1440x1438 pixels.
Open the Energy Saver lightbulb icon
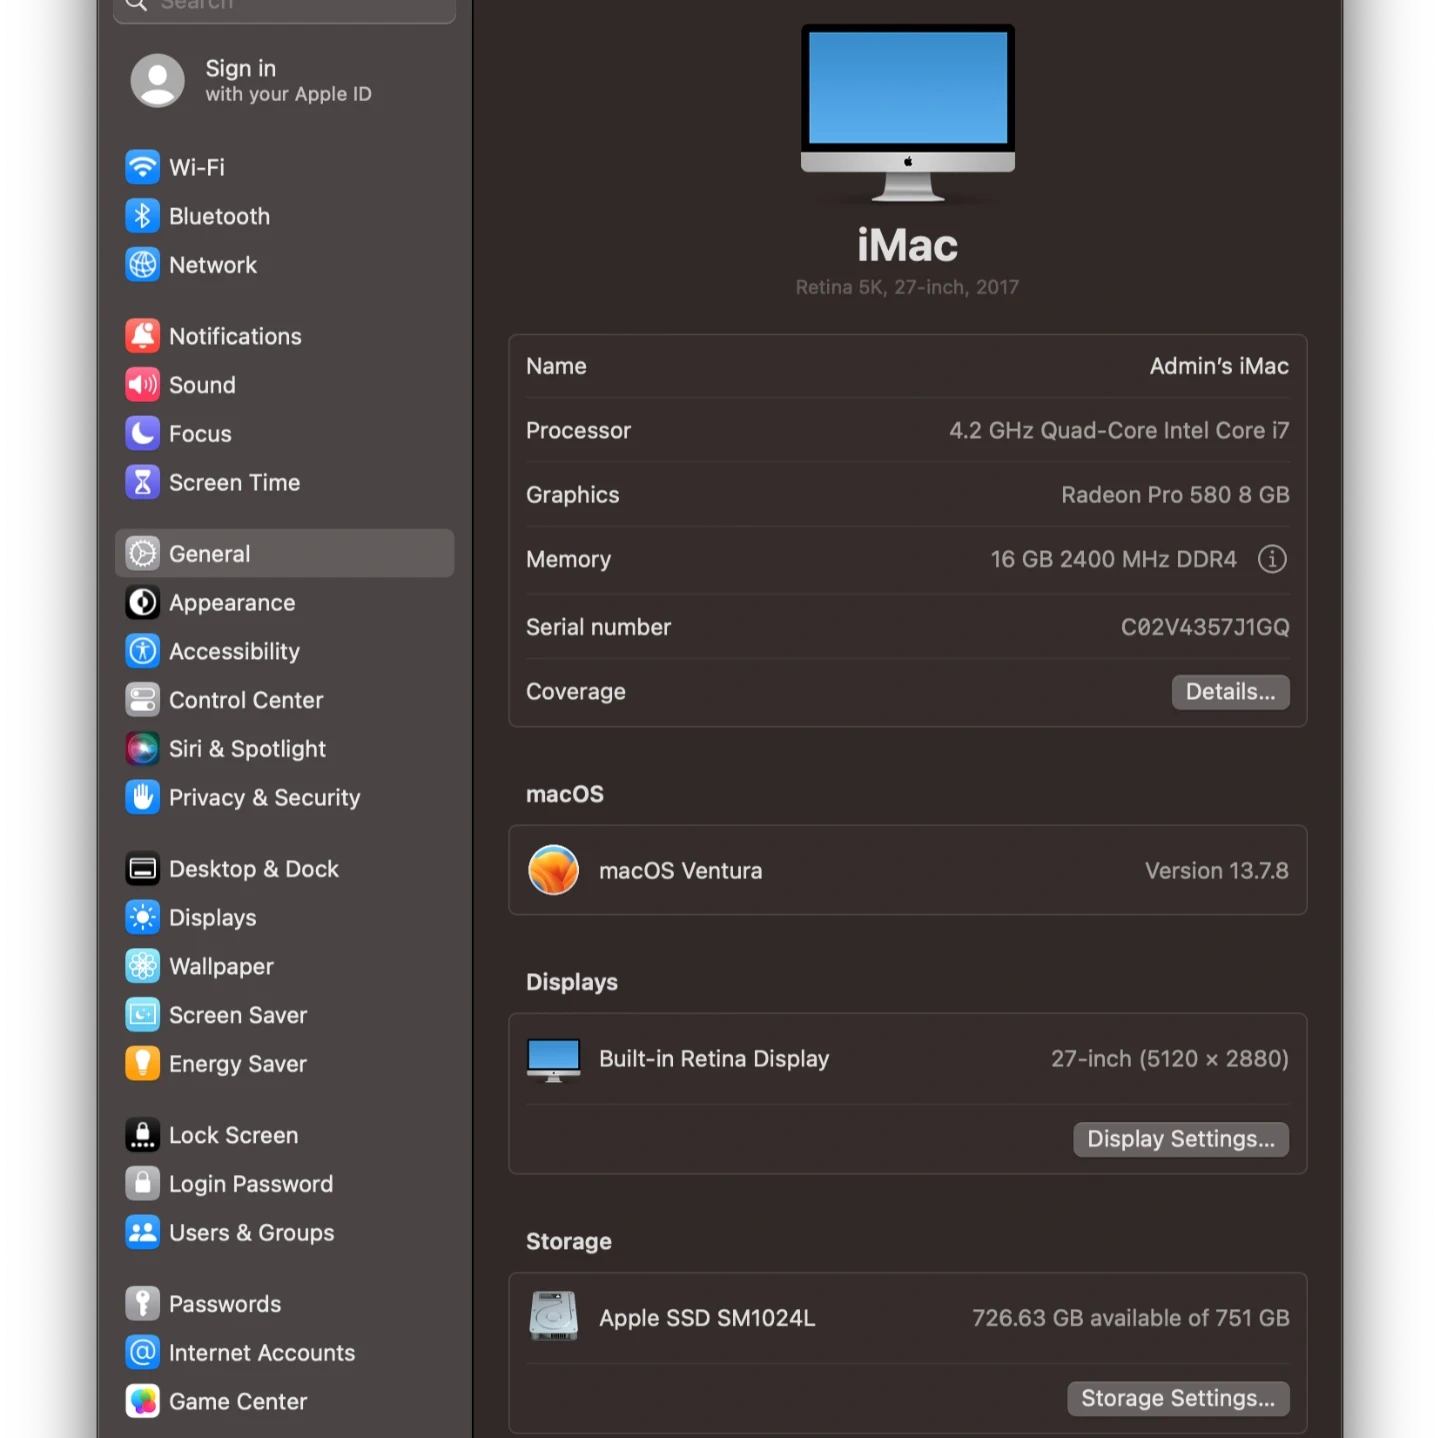pyautogui.click(x=142, y=1064)
